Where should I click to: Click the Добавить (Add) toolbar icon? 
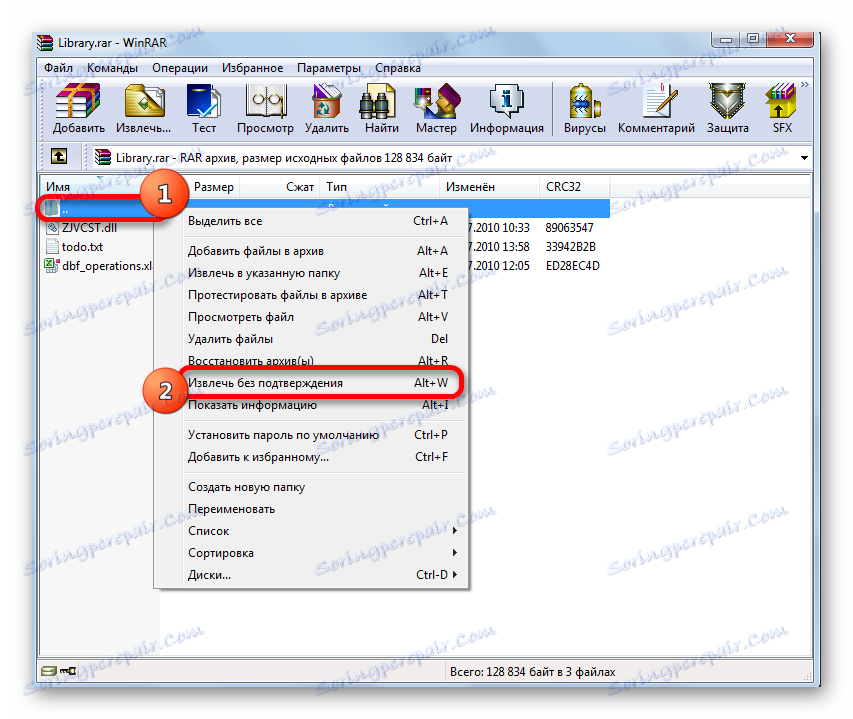tap(78, 108)
